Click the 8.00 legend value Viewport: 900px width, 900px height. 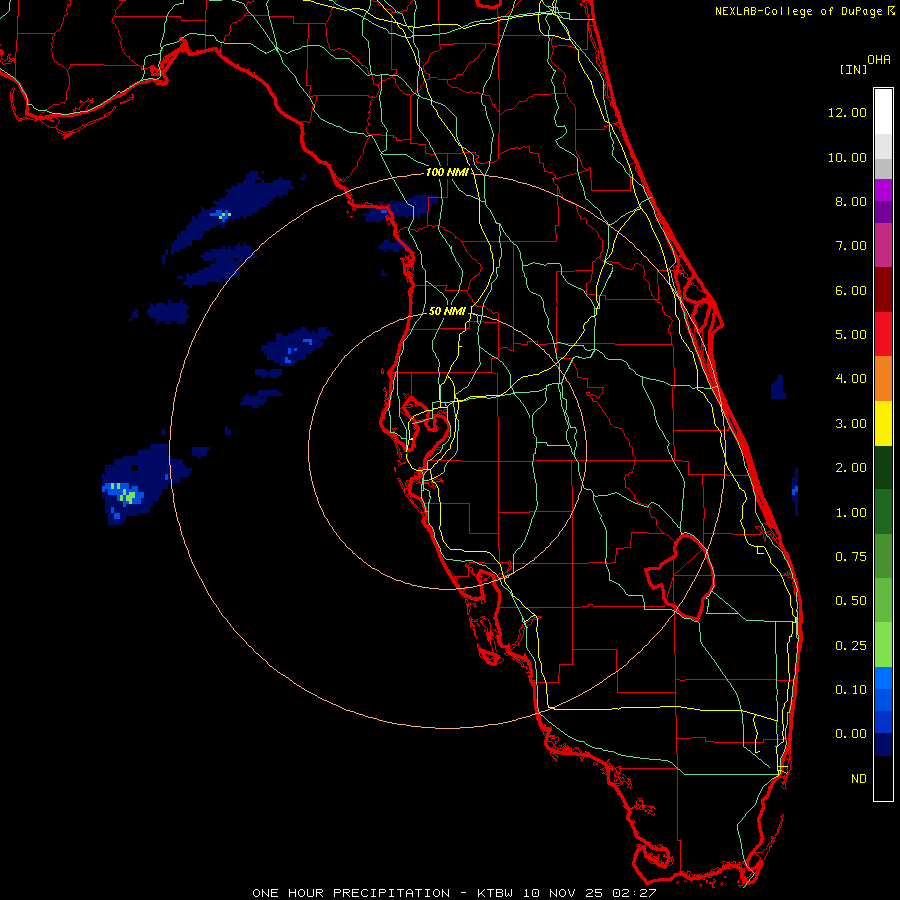click(x=851, y=201)
